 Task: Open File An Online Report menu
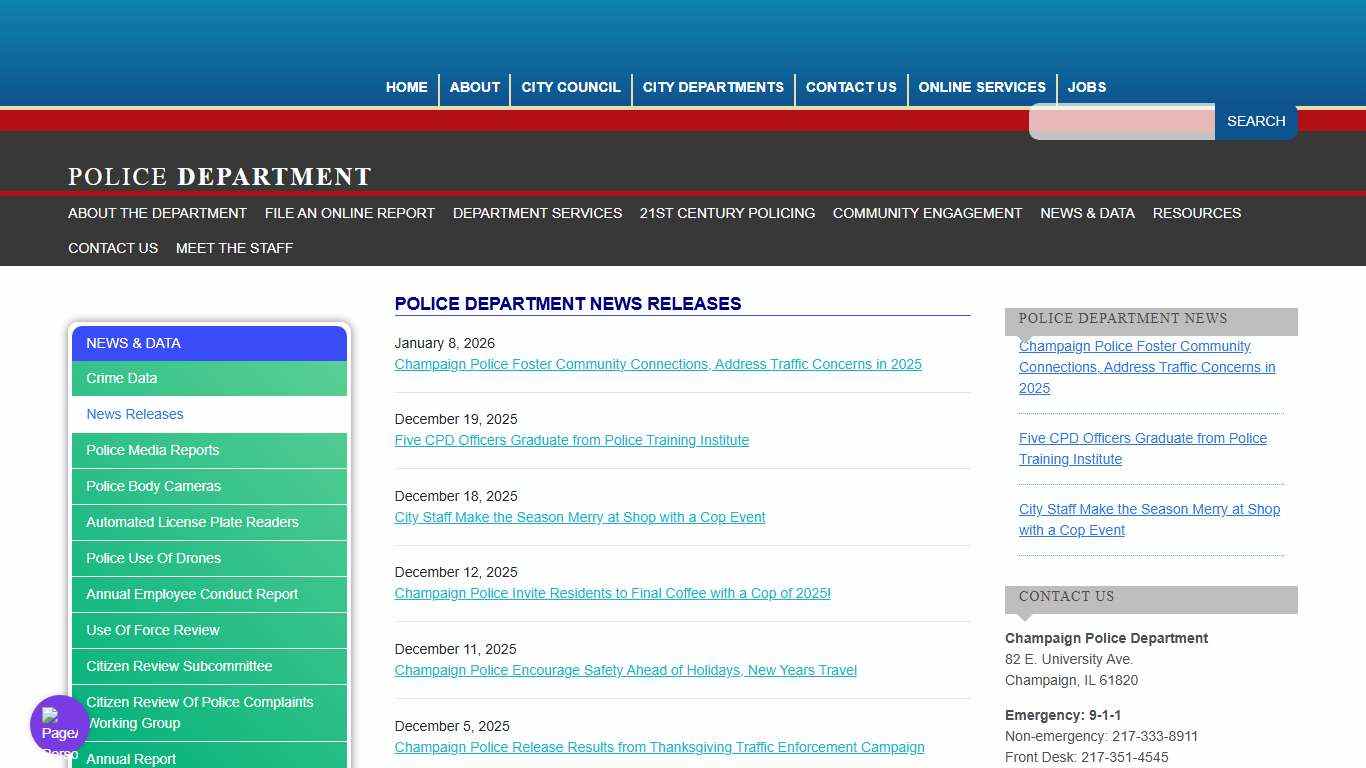349,213
